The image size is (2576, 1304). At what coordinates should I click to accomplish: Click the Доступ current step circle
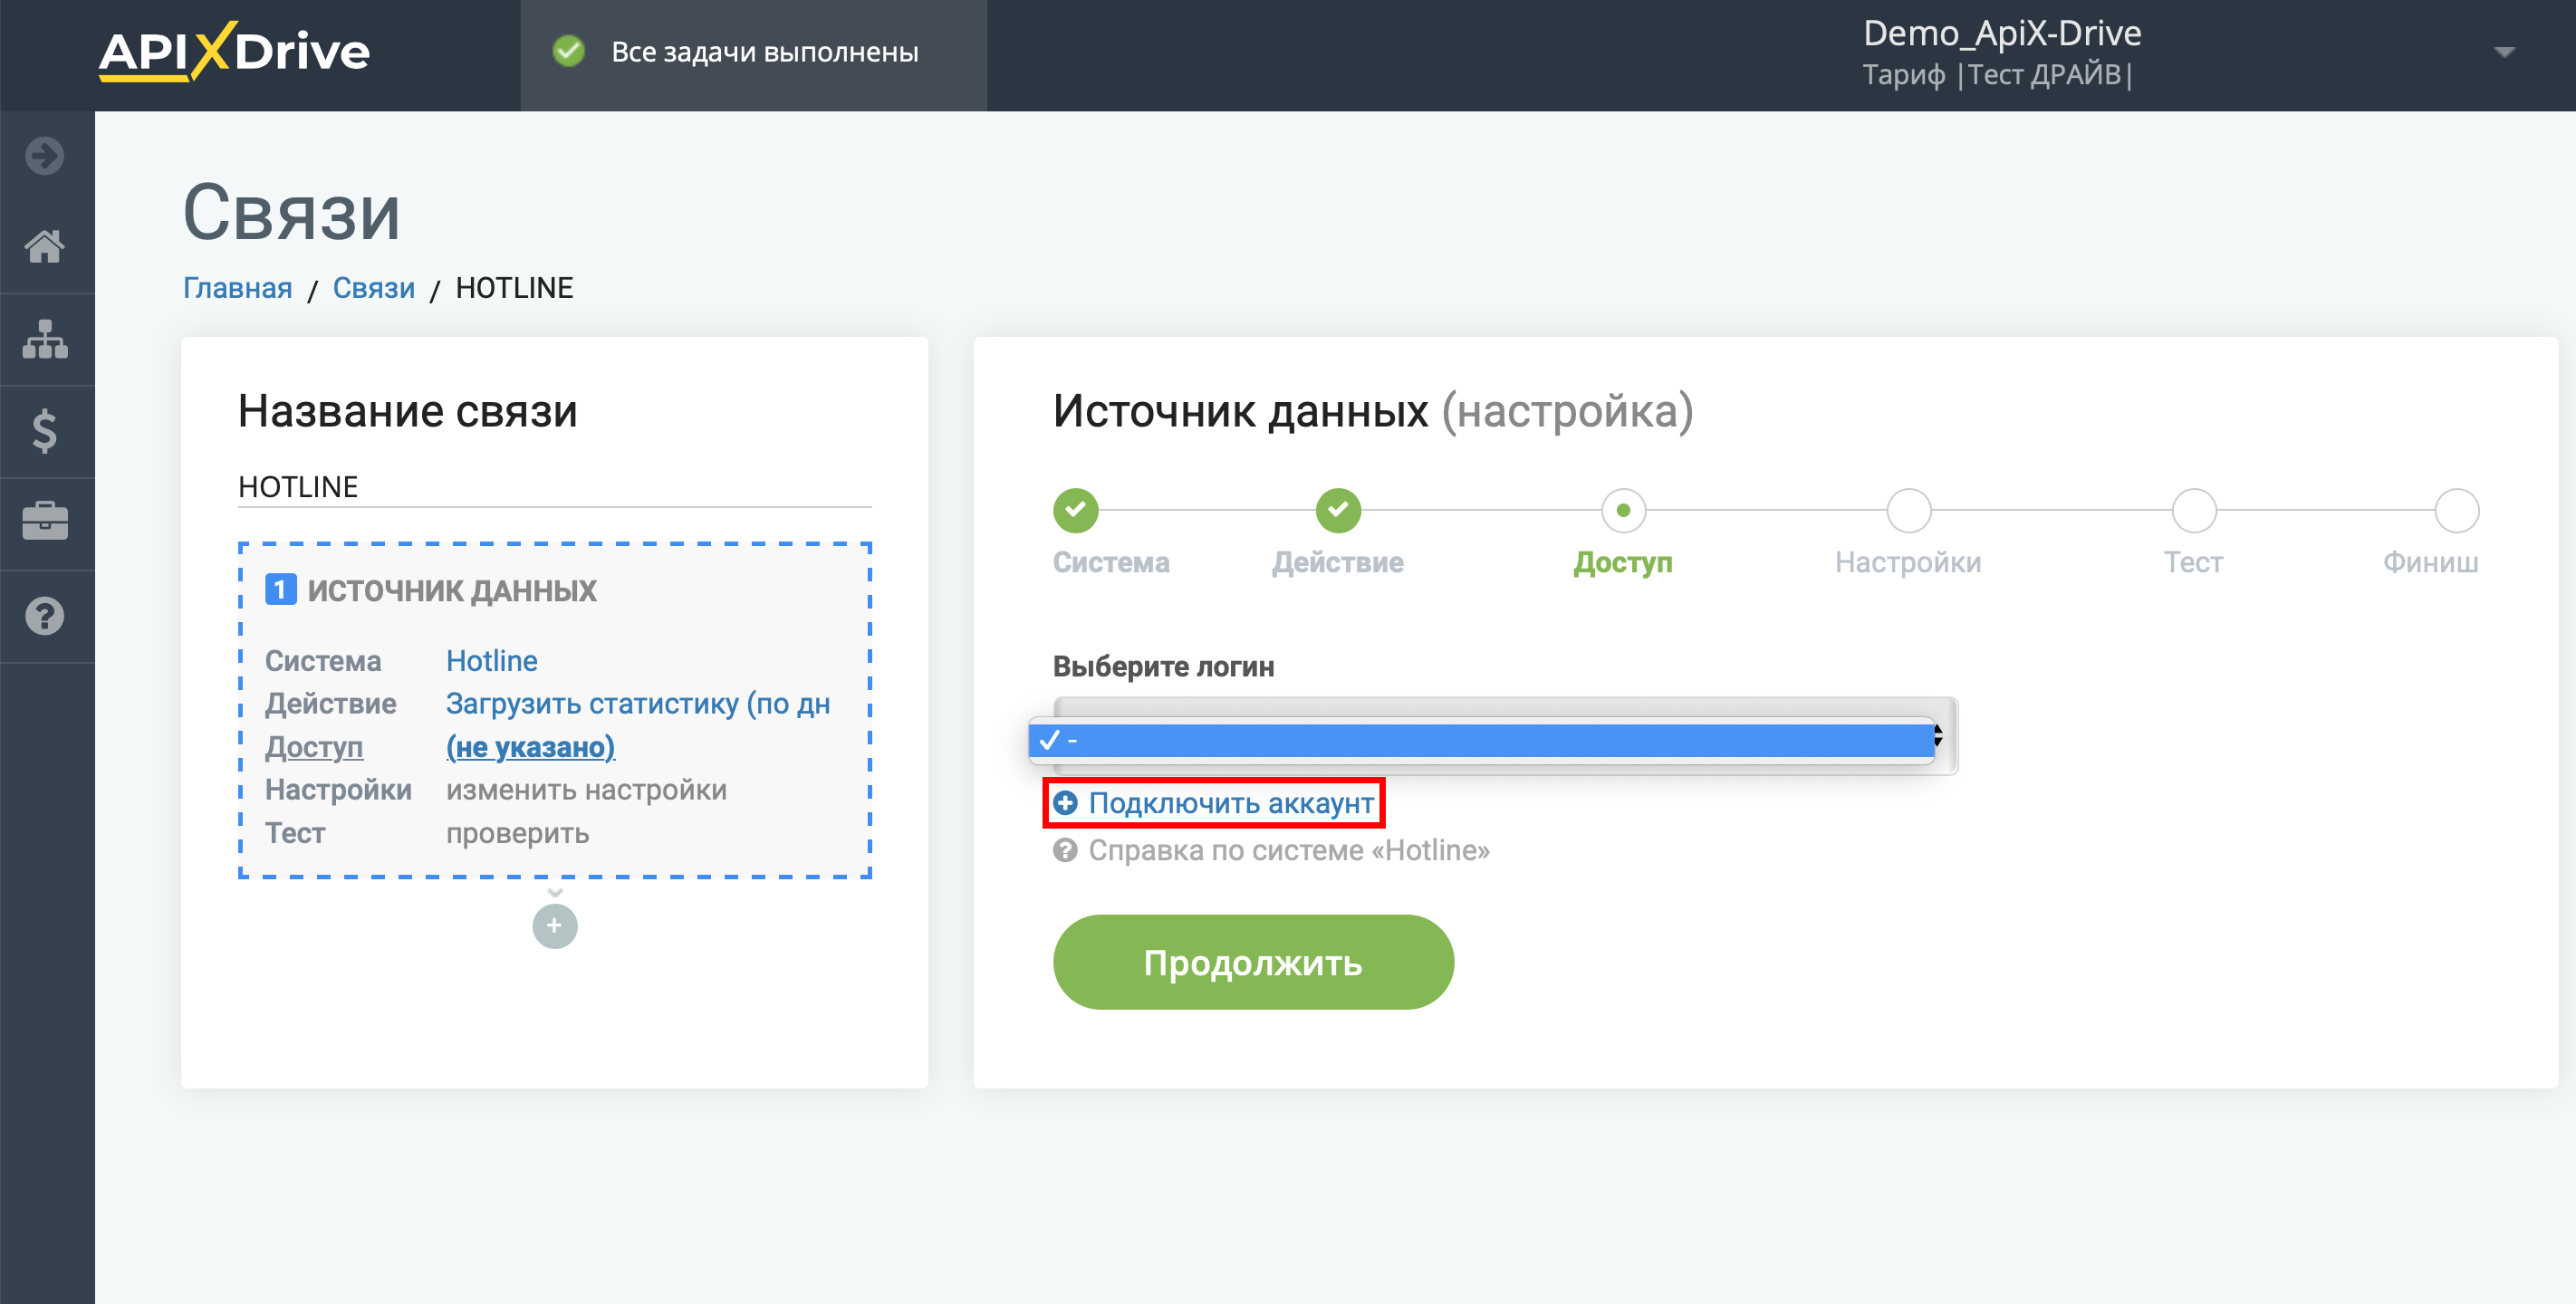[1623, 510]
